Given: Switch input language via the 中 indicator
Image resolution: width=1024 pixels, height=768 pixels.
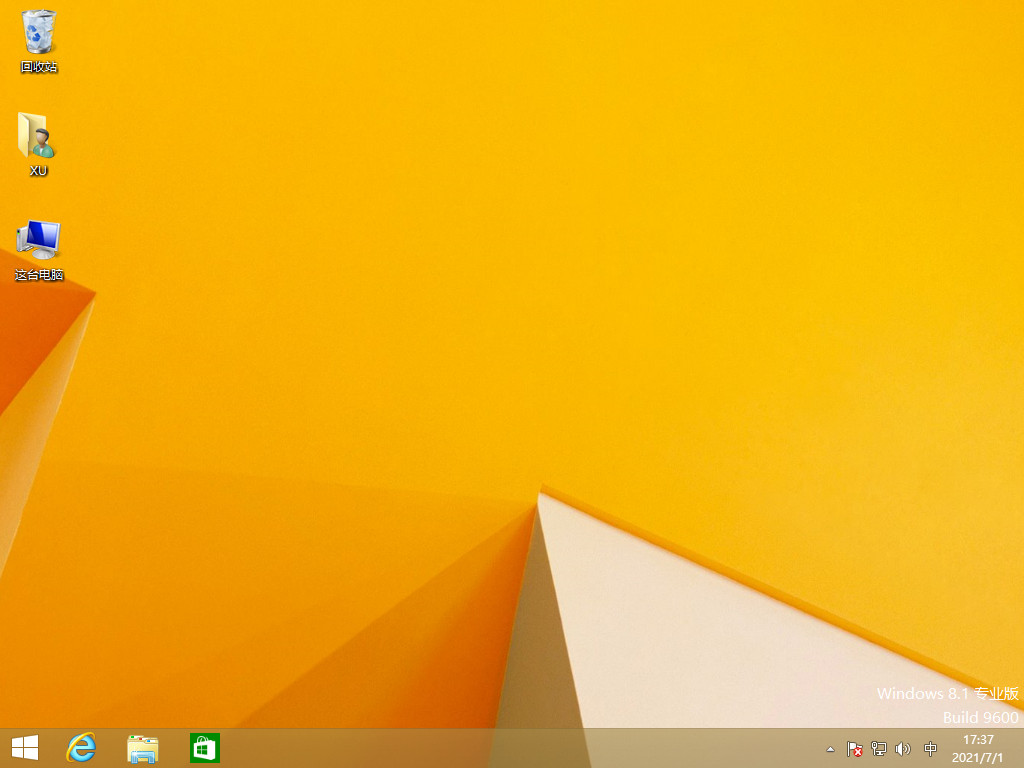Looking at the screenshot, I should [928, 748].
